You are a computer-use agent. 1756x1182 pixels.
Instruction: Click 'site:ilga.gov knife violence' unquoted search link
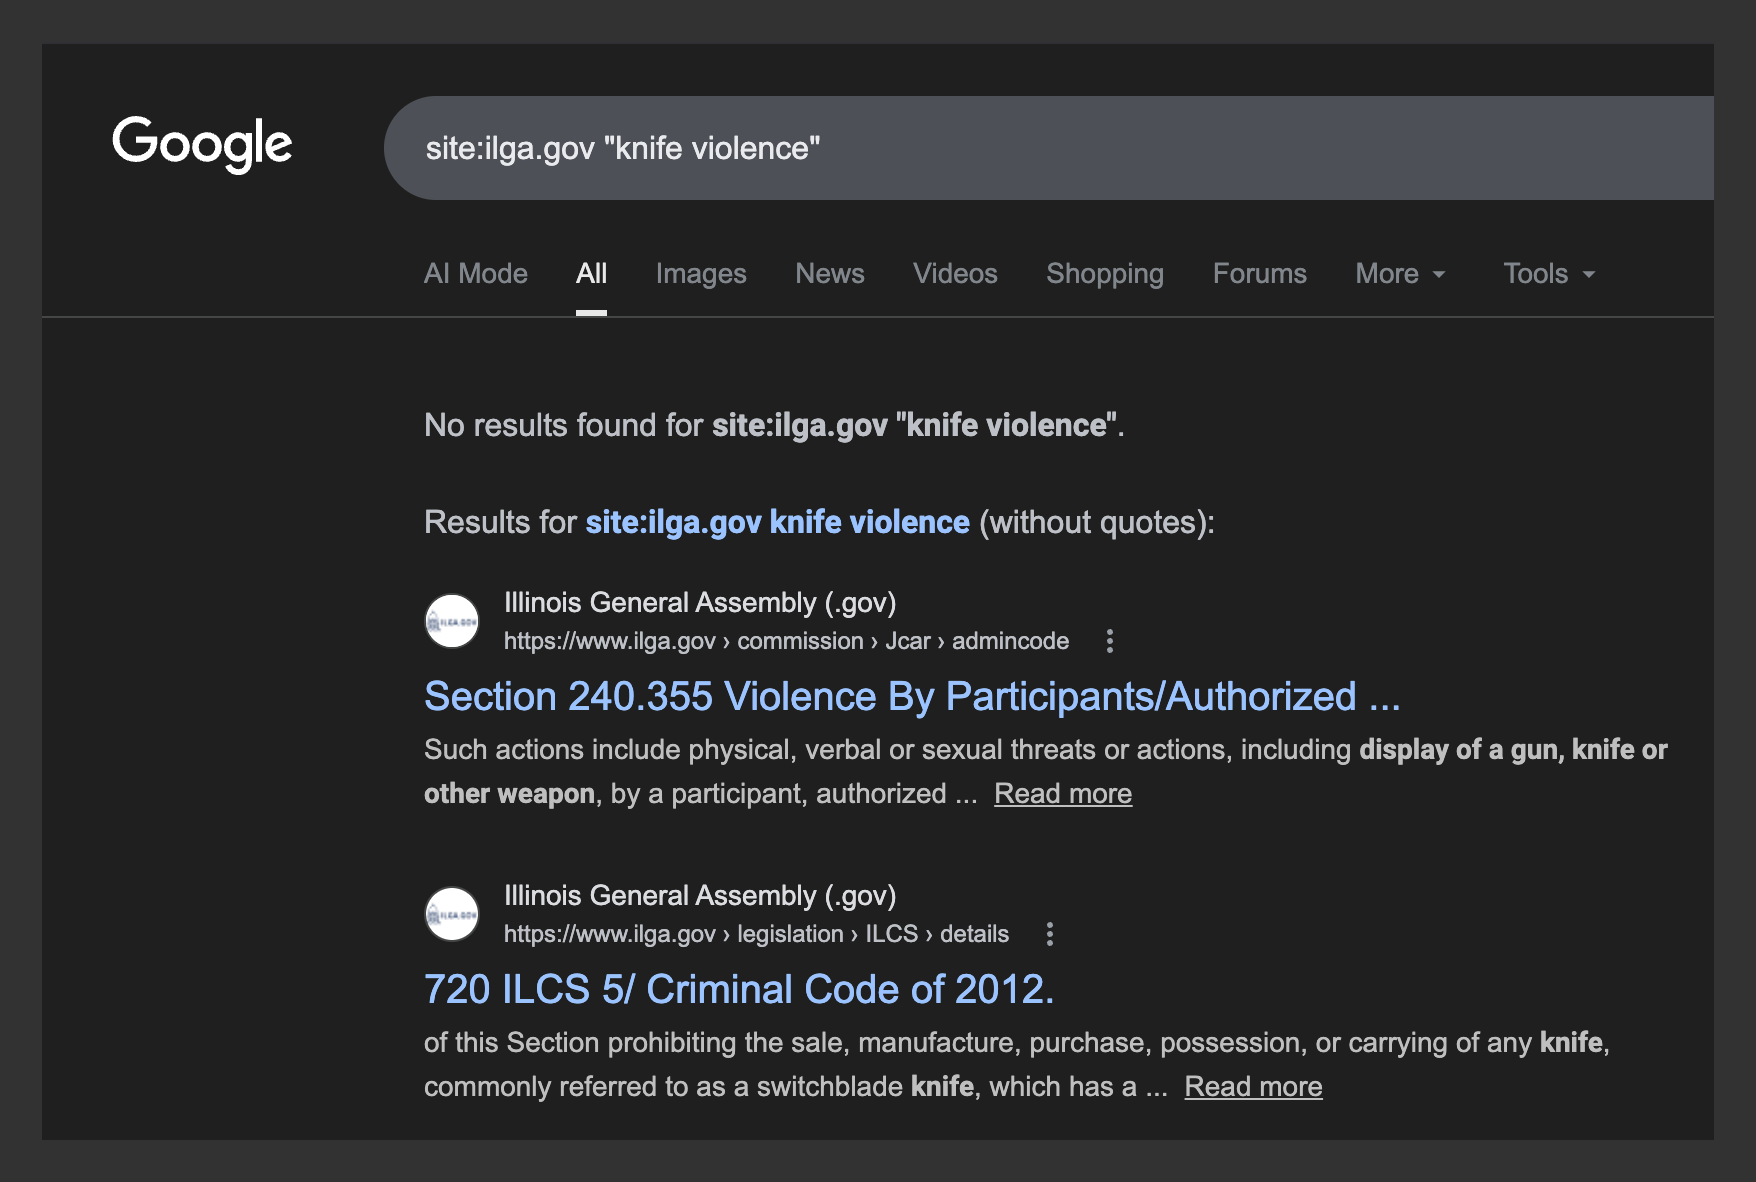click(x=777, y=522)
